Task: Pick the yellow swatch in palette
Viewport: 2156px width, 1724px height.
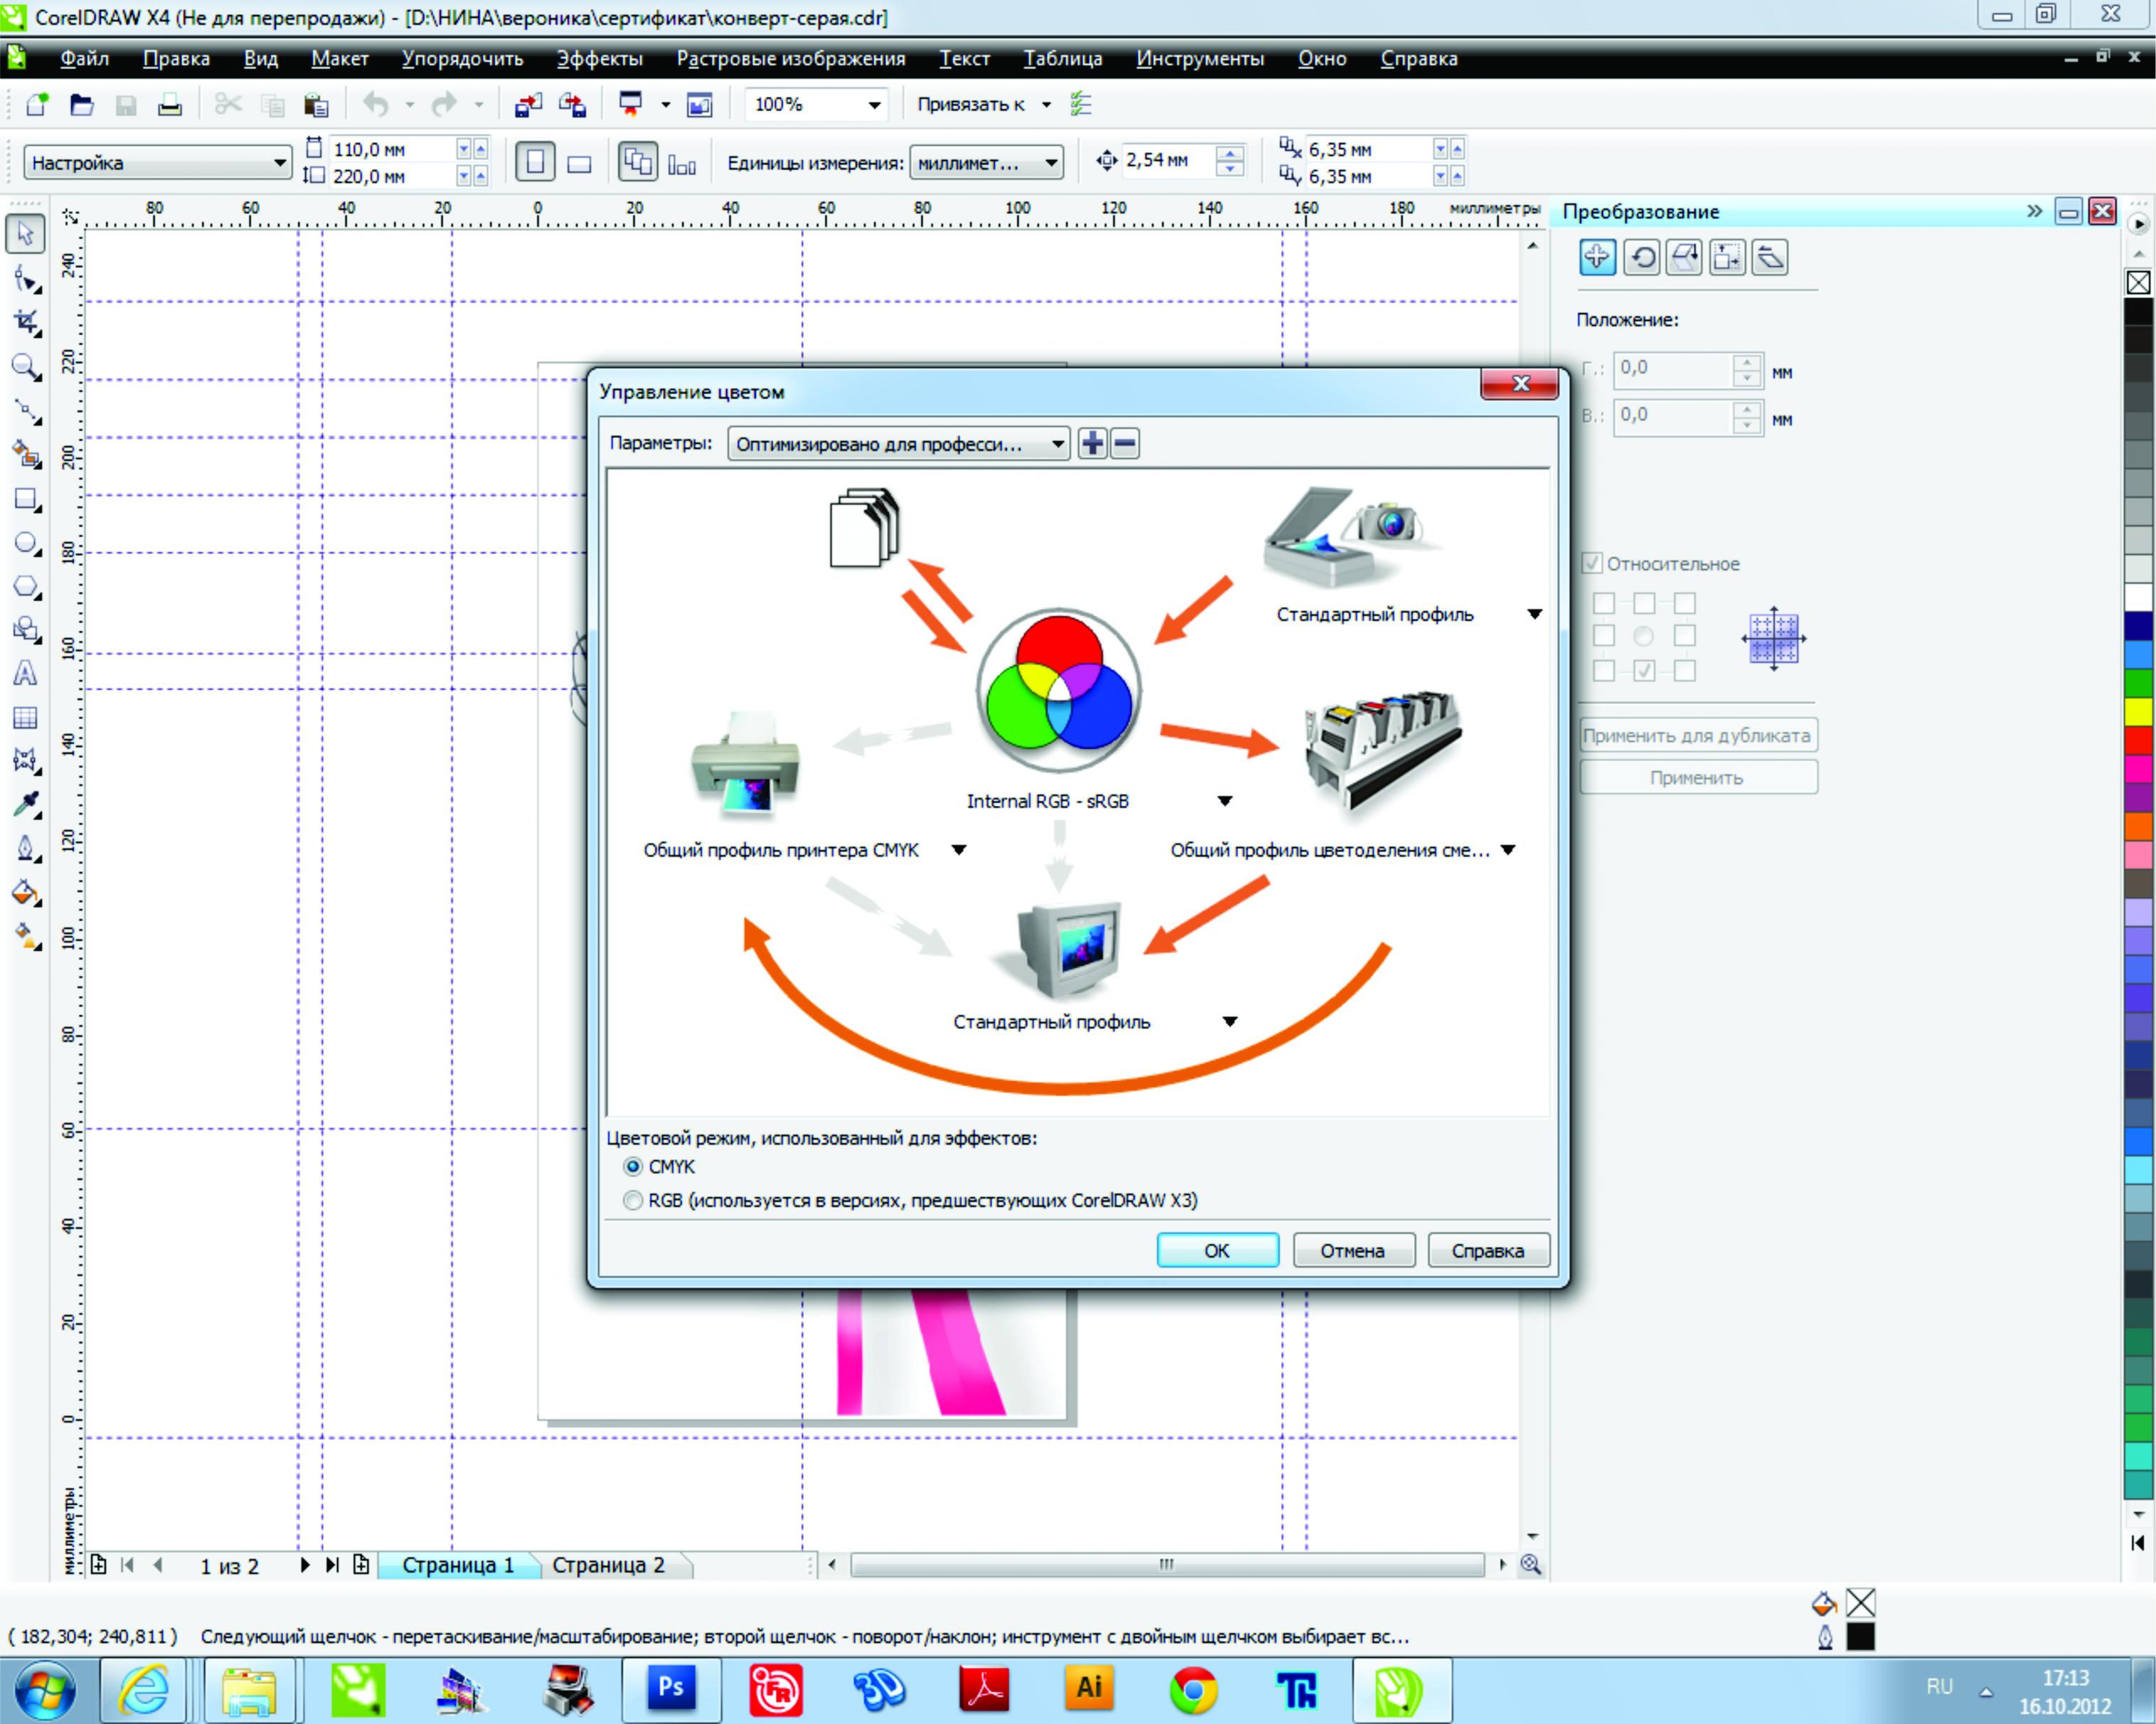Action: point(2139,711)
